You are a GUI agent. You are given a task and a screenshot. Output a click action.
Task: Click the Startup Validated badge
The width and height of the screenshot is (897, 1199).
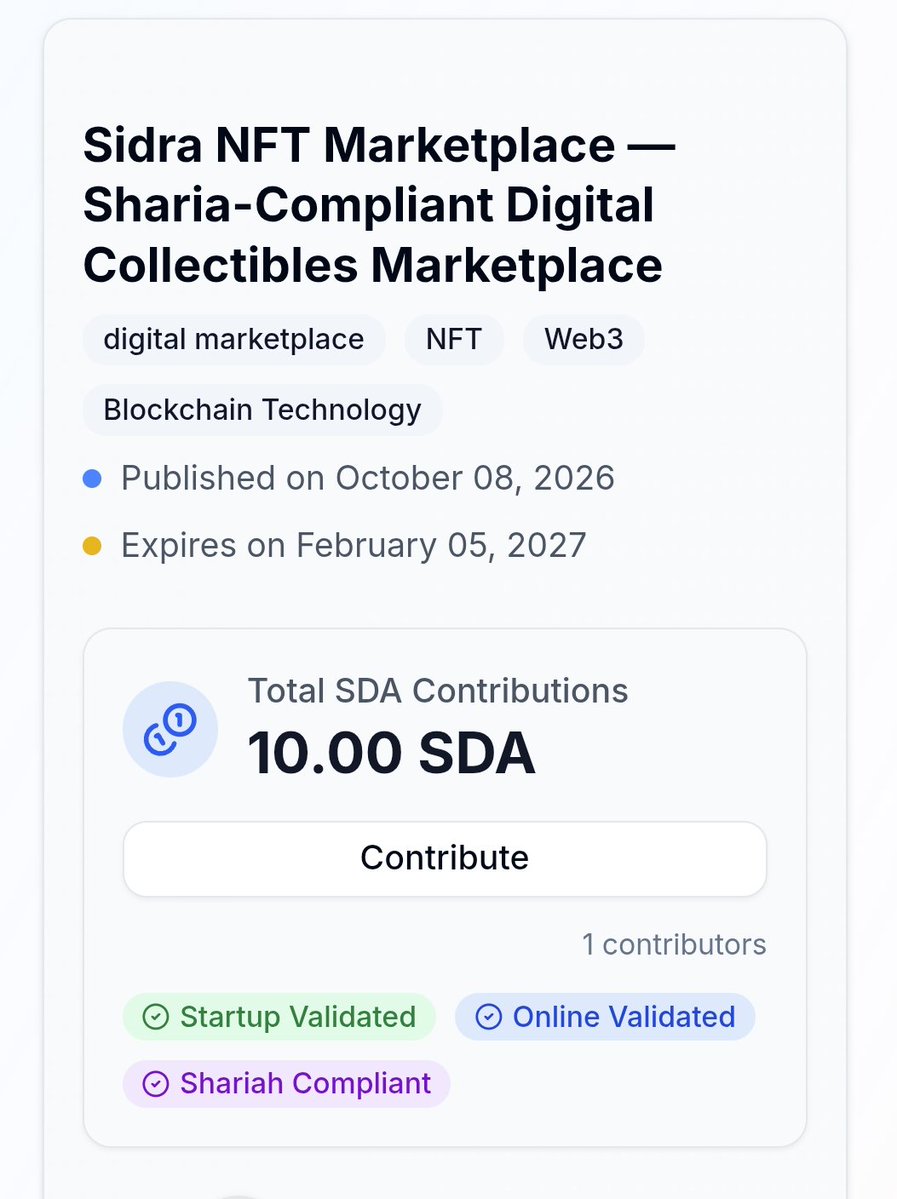click(x=279, y=1017)
